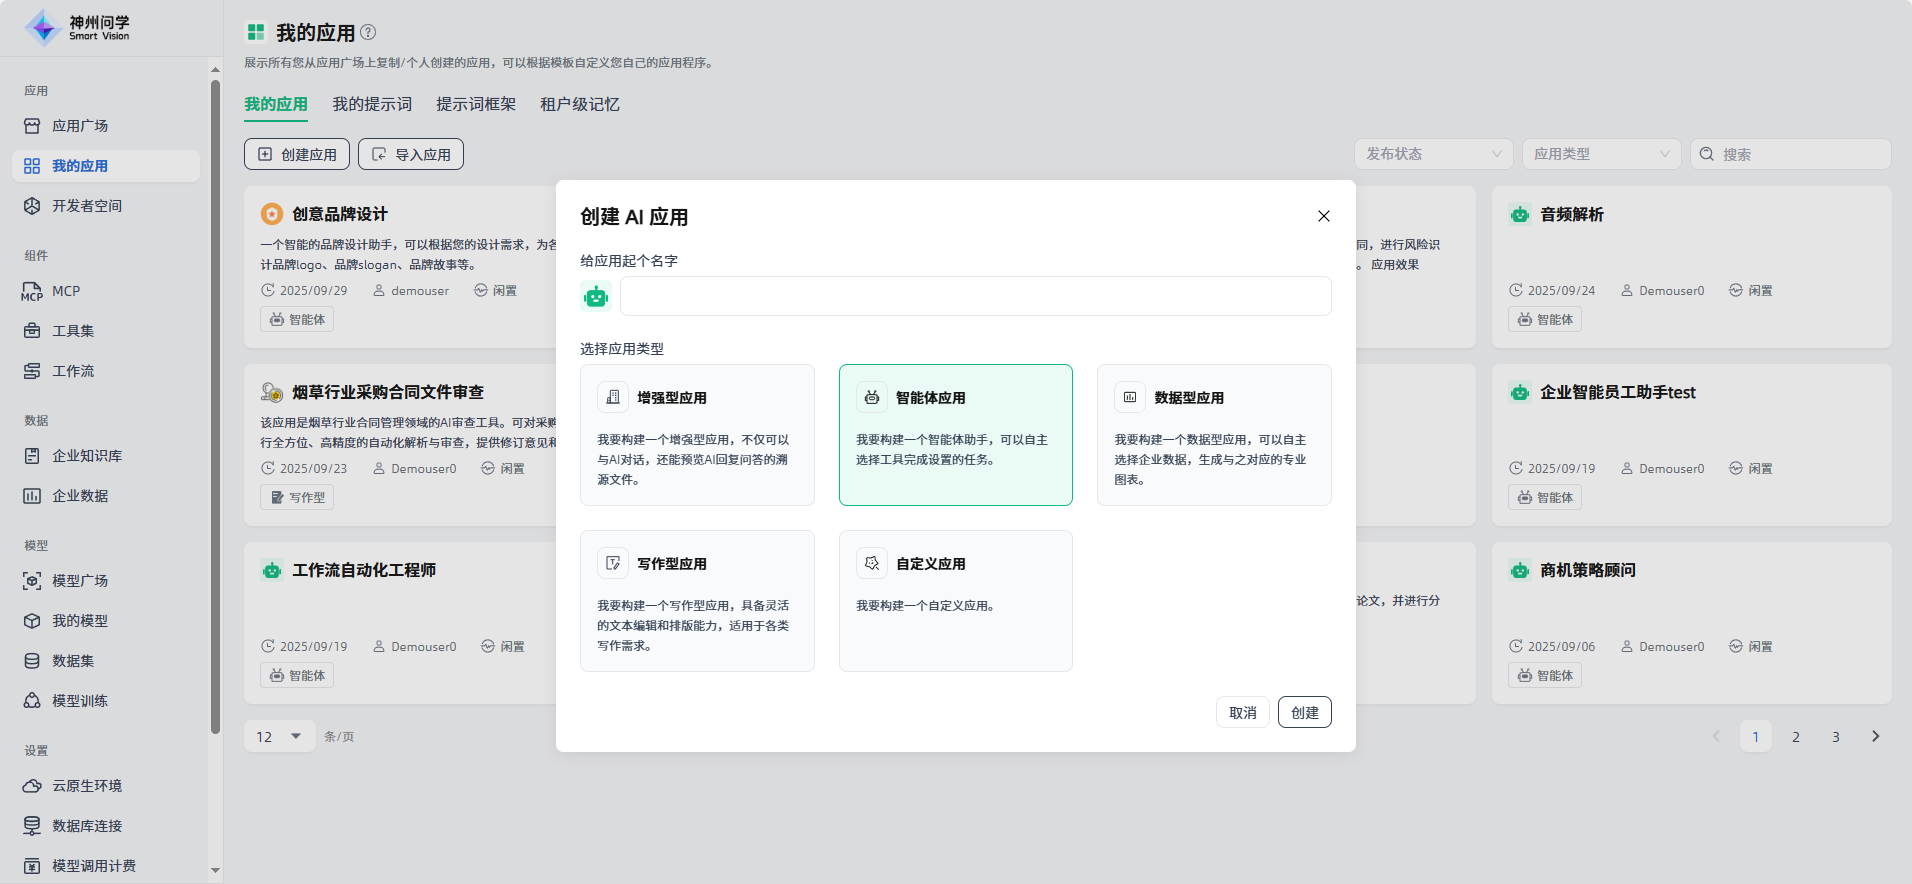The height and width of the screenshot is (884, 1912).
Task: Click 取消 to cancel app creation
Action: tap(1242, 712)
